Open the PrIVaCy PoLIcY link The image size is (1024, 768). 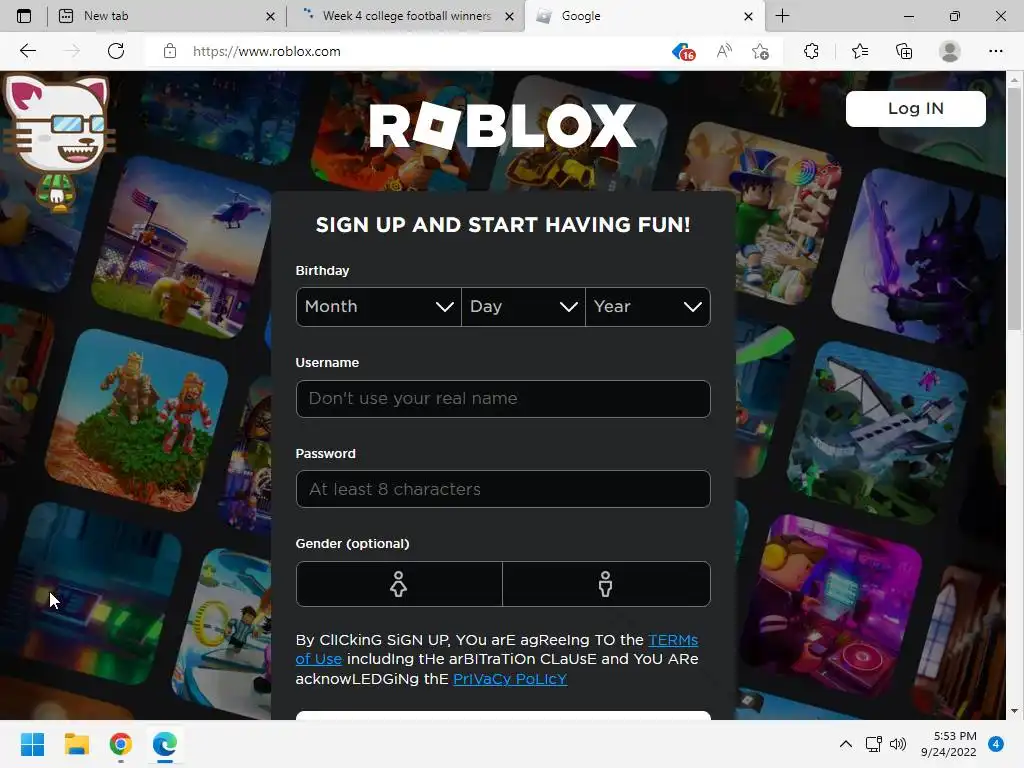tap(510, 679)
